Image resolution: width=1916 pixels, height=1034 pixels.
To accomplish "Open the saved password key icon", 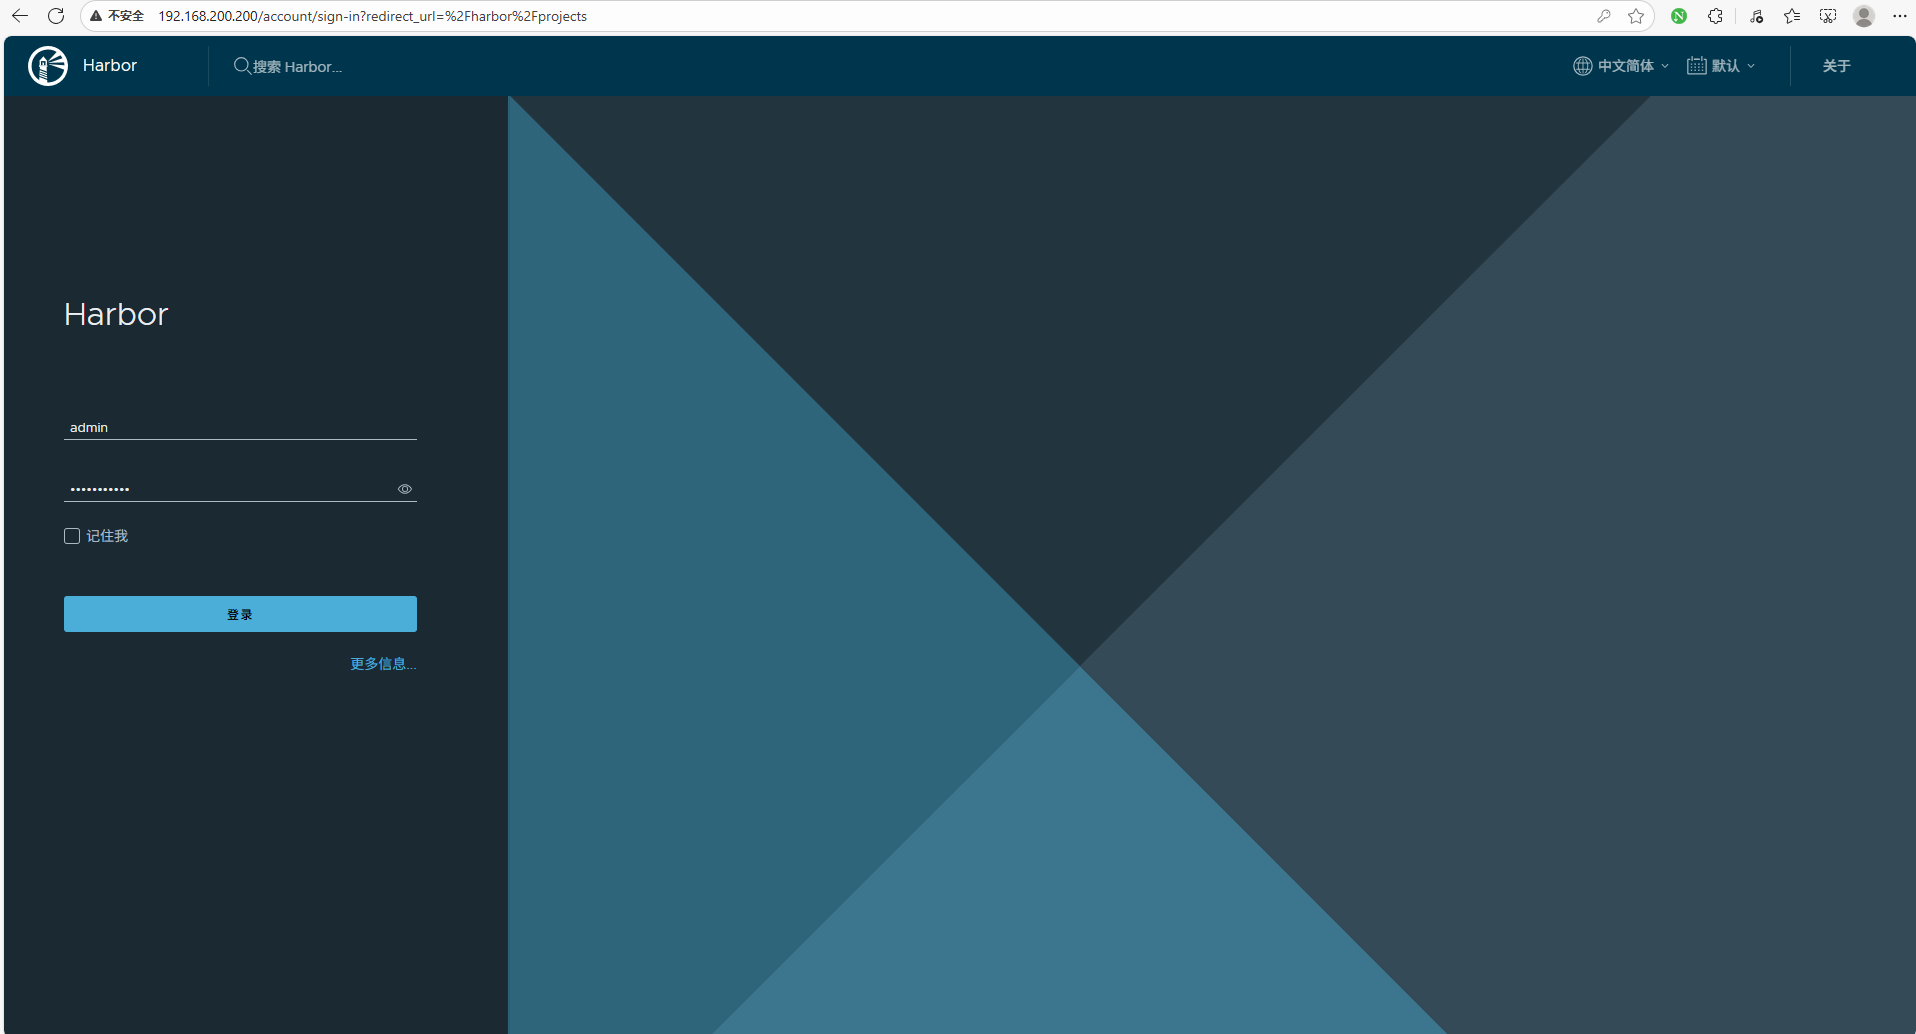I will [x=1604, y=16].
